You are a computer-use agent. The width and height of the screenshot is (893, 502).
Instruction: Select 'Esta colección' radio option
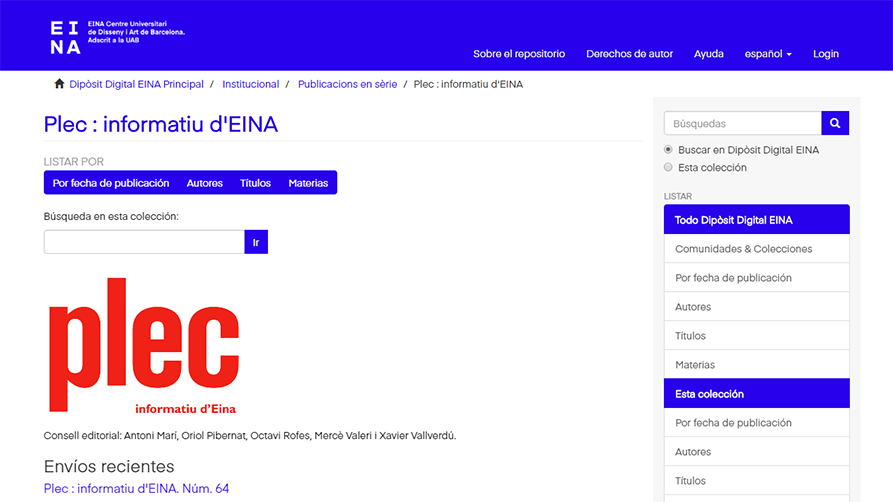click(x=668, y=167)
